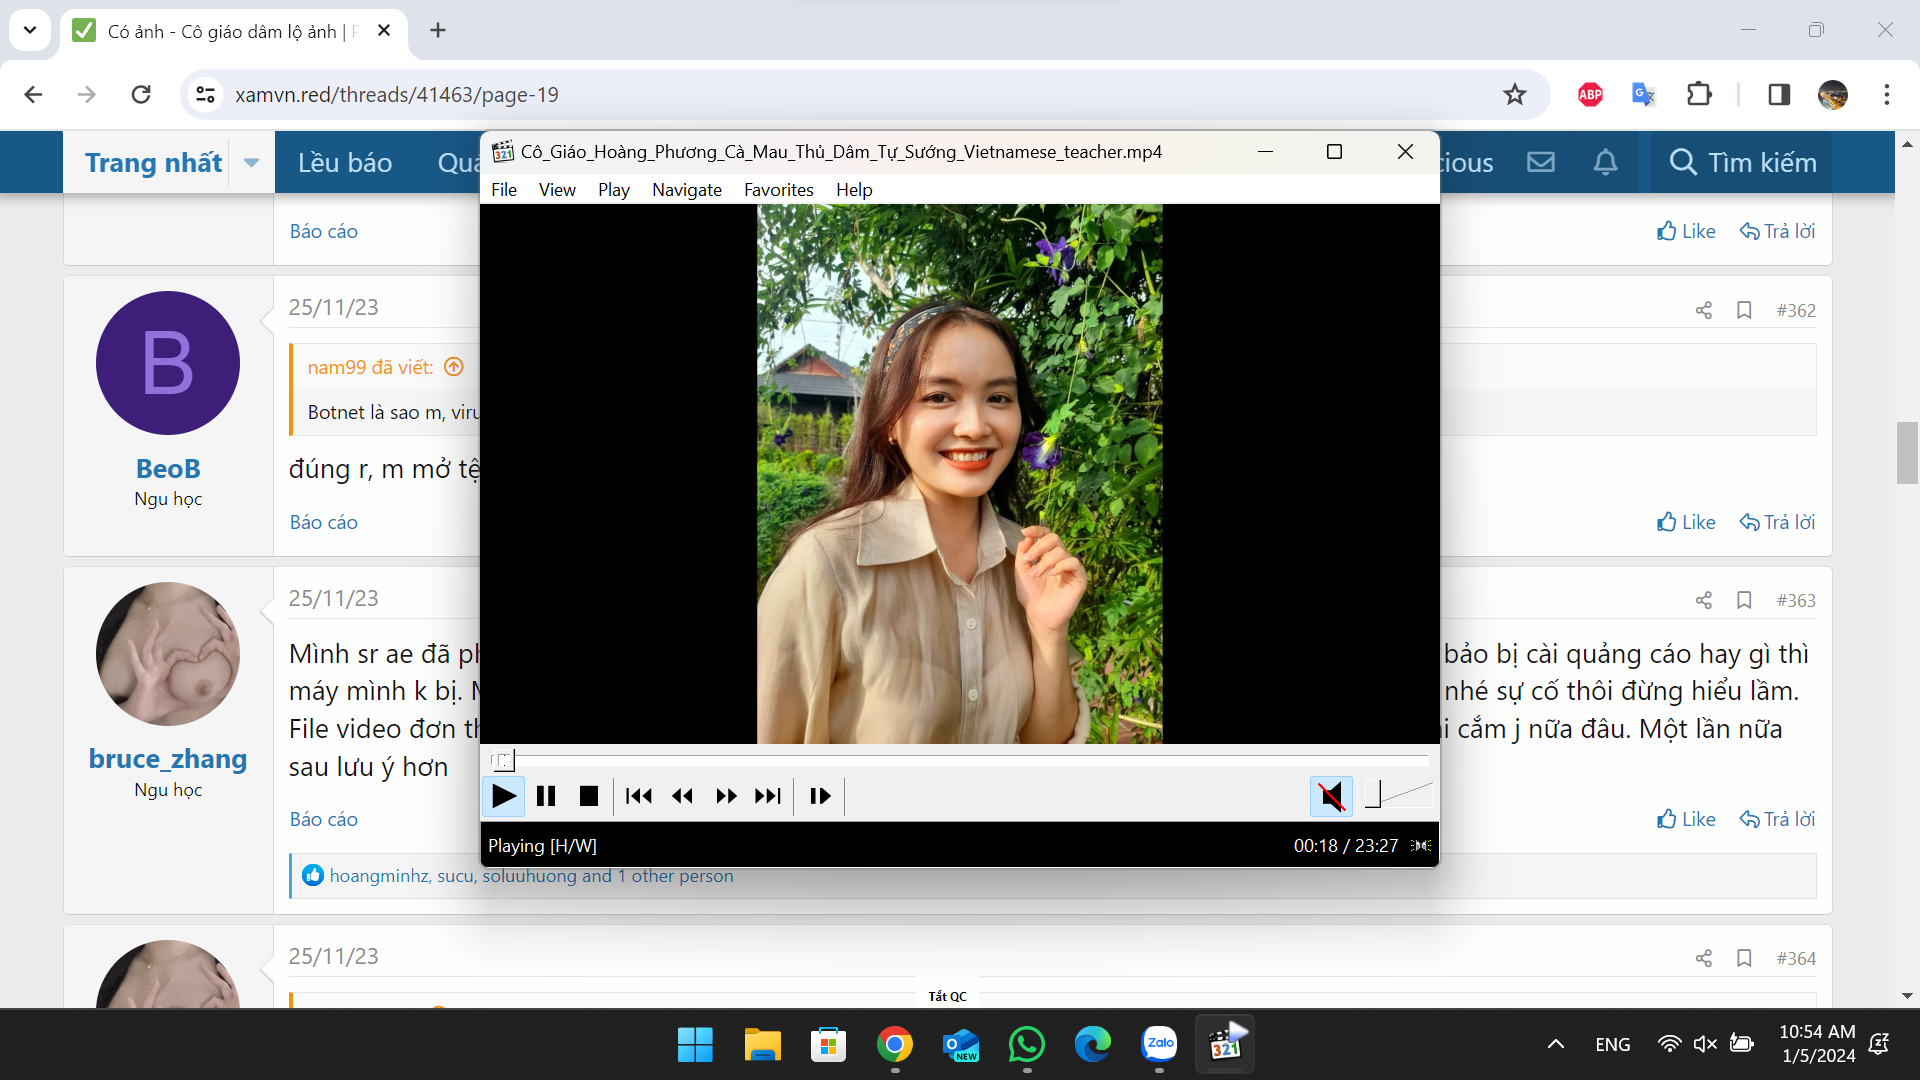
Task: Show hidden icons in the system tray
Action: [x=1555, y=1044]
